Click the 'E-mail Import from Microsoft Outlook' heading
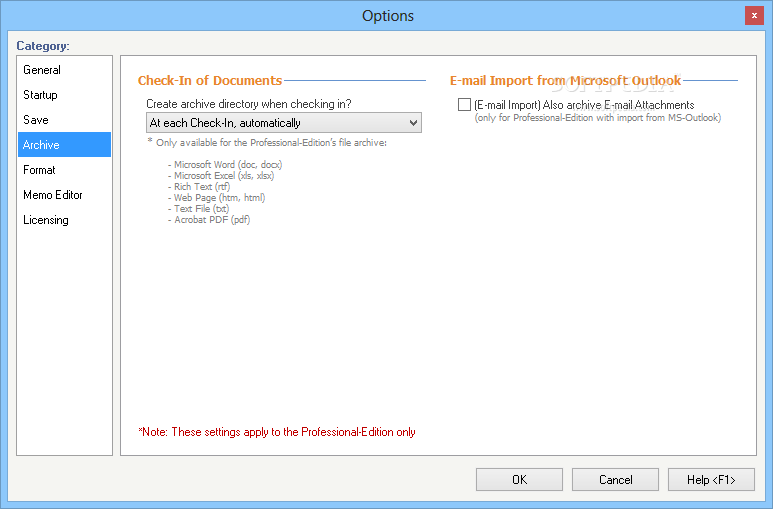Image resolution: width=773 pixels, height=509 pixels. coord(565,80)
